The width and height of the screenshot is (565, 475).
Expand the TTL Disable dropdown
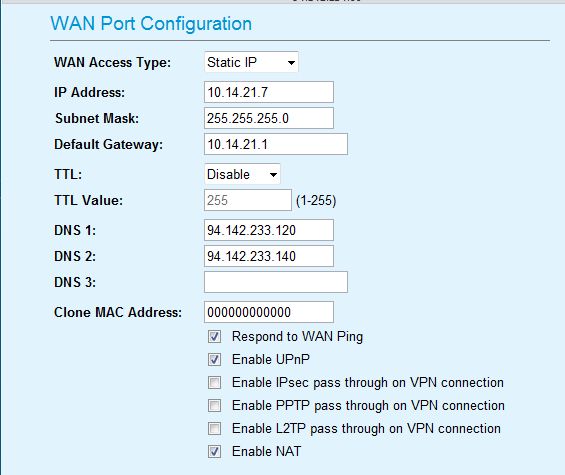pyautogui.click(x=242, y=174)
